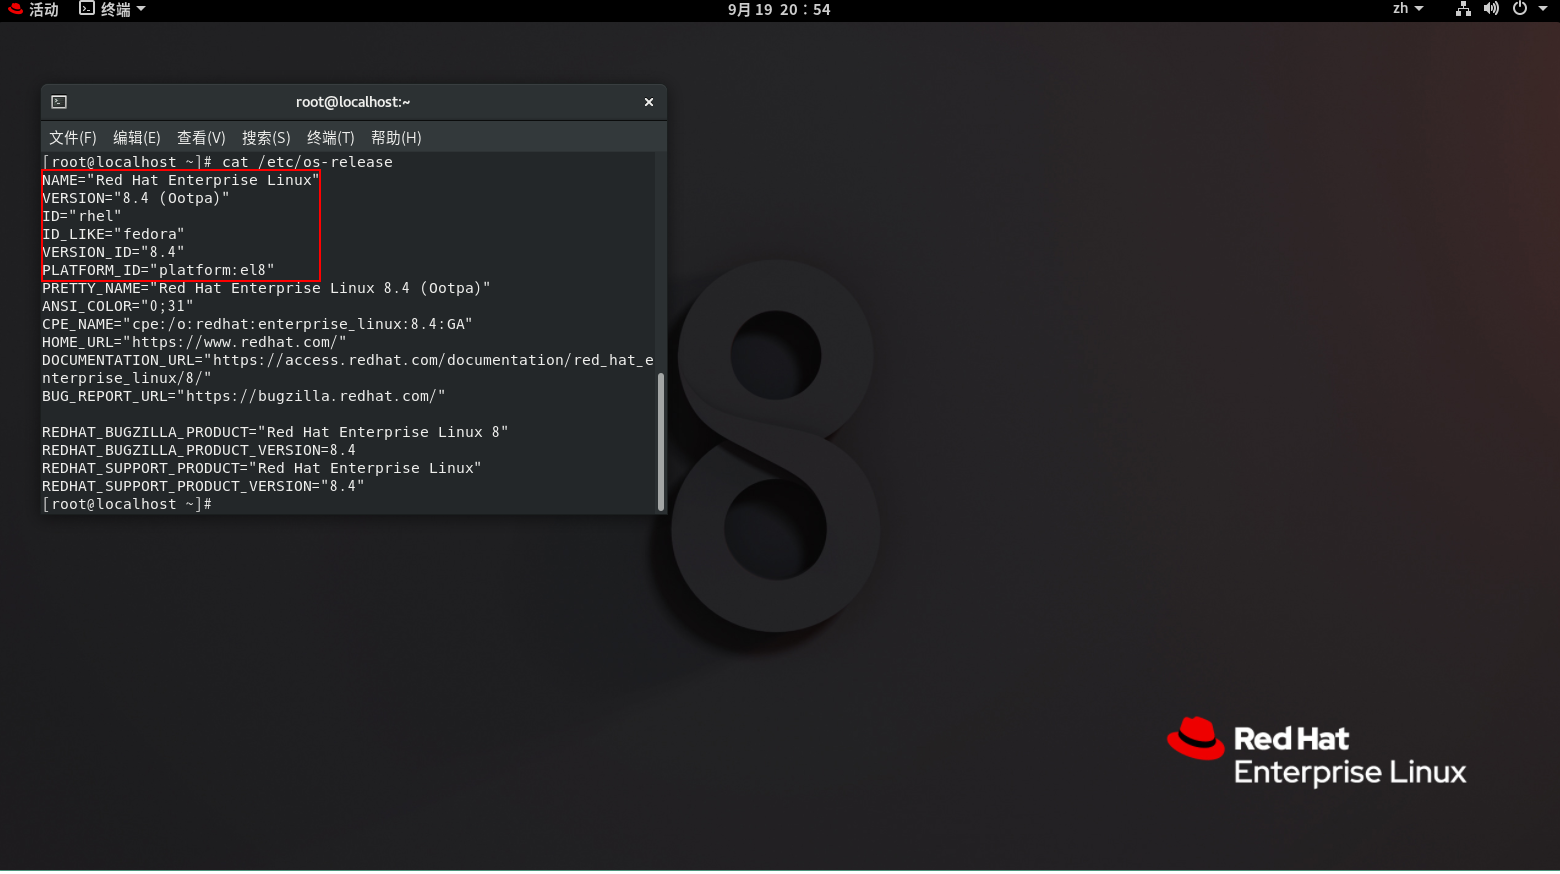This screenshot has height=874, width=1560.
Task: Click the PRETTY_NAME line in terminal
Action: tap(266, 288)
